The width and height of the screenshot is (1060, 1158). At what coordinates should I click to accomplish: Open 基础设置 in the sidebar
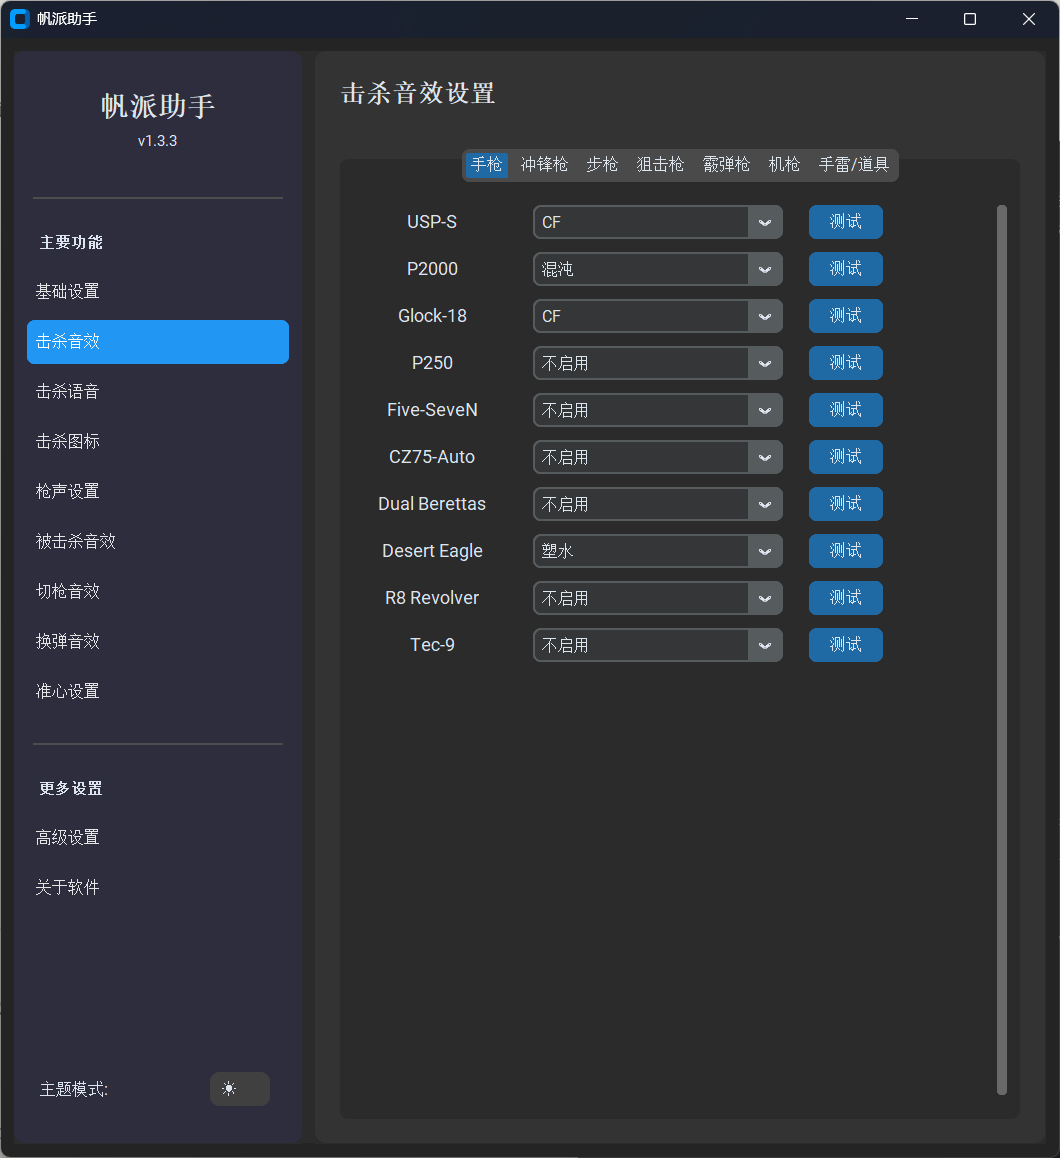tap(66, 291)
